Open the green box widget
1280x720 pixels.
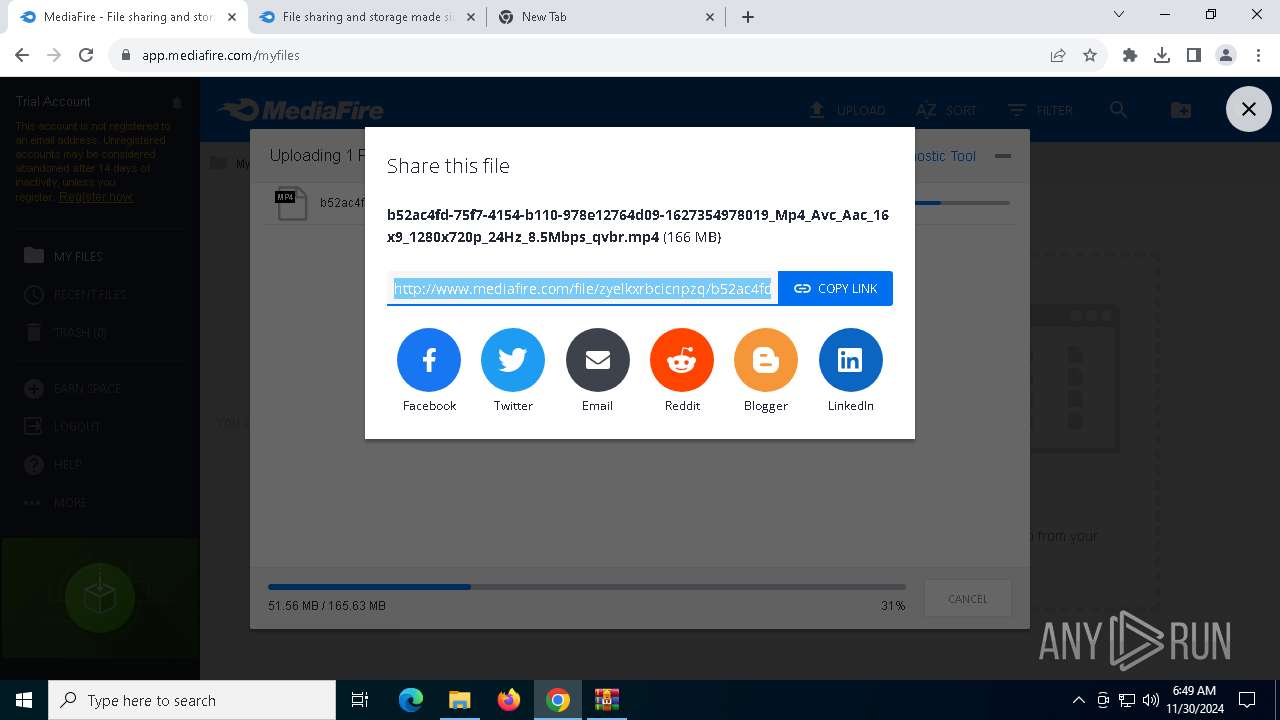point(100,598)
